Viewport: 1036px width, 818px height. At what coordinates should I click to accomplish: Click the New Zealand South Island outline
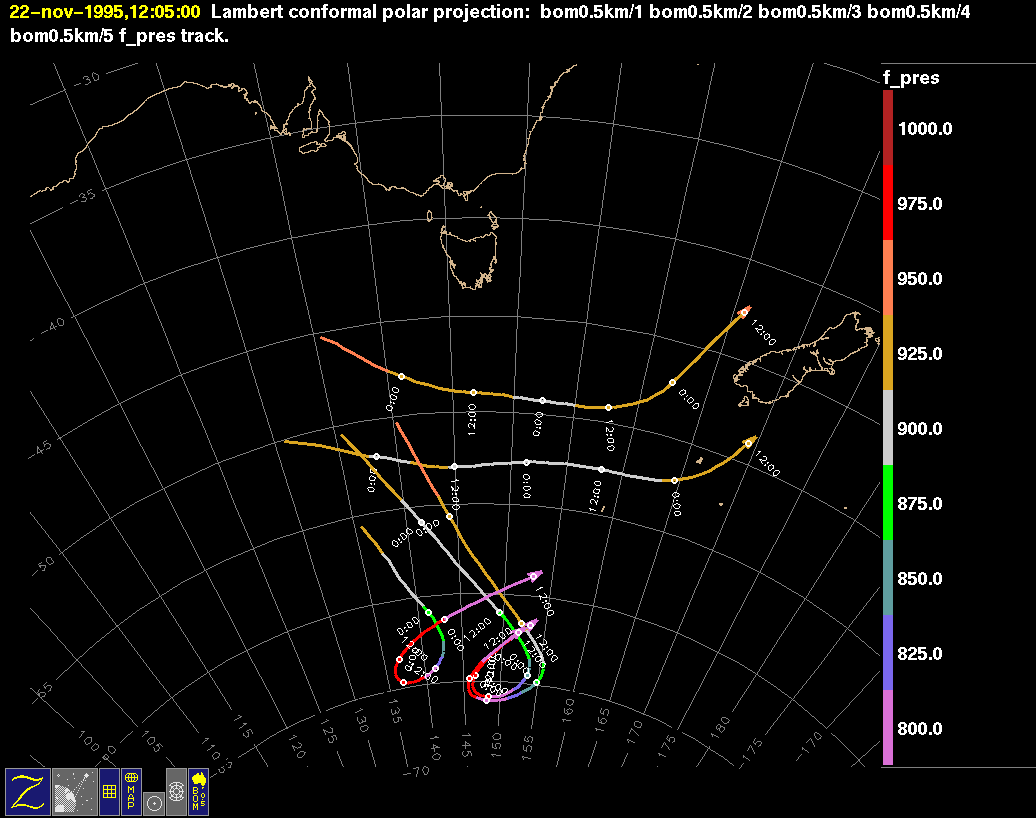tap(790, 360)
